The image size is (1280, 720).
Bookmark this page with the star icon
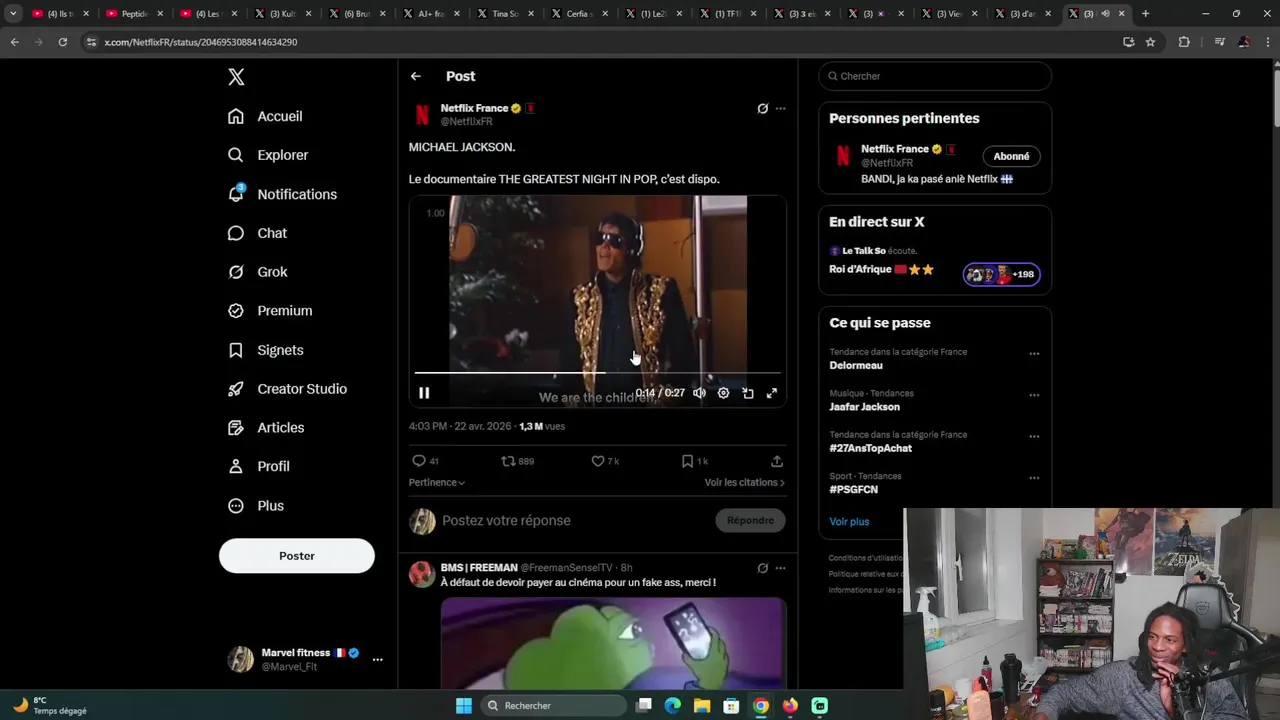(1150, 42)
